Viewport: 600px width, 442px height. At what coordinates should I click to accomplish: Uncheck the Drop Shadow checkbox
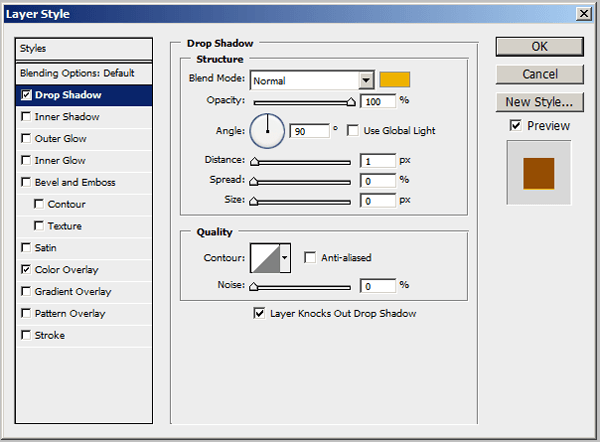(x=26, y=95)
